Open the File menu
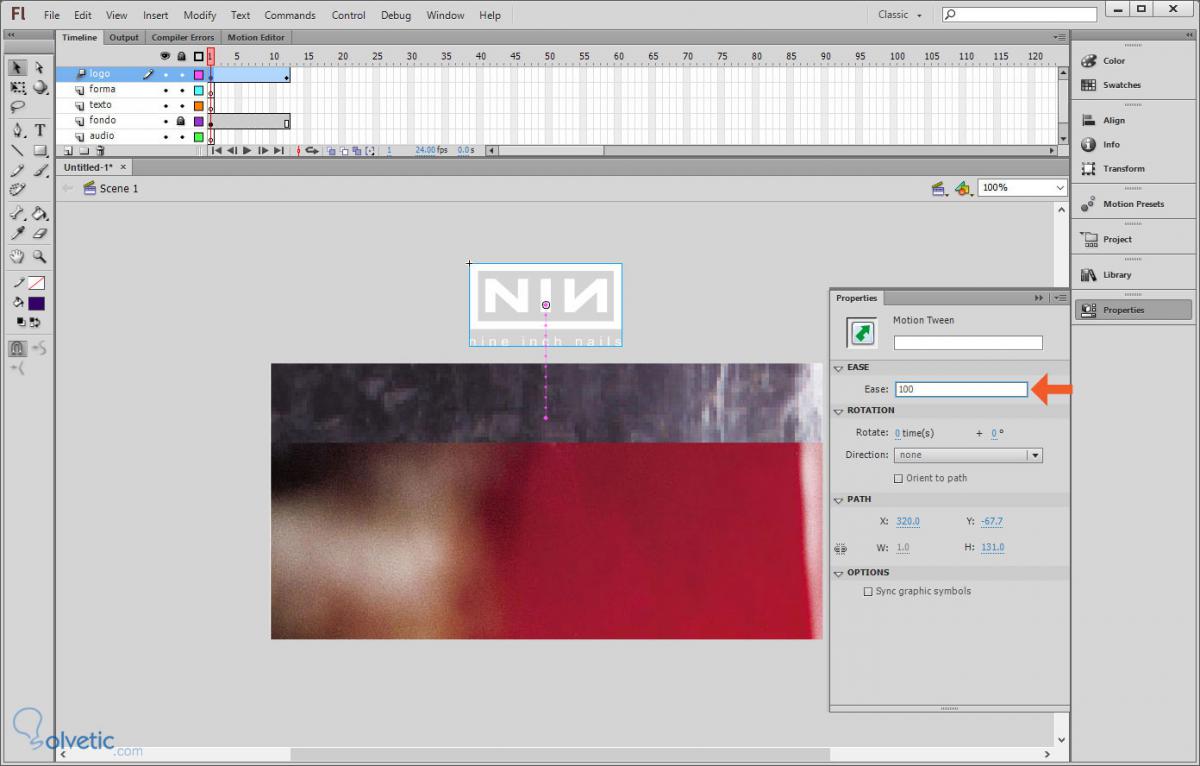The width and height of the screenshot is (1200, 766). coord(52,15)
